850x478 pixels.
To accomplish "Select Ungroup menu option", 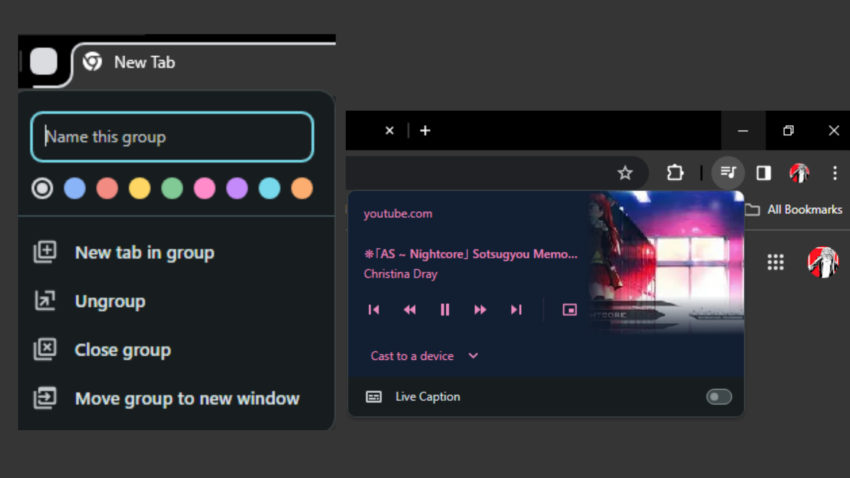I will pos(109,301).
